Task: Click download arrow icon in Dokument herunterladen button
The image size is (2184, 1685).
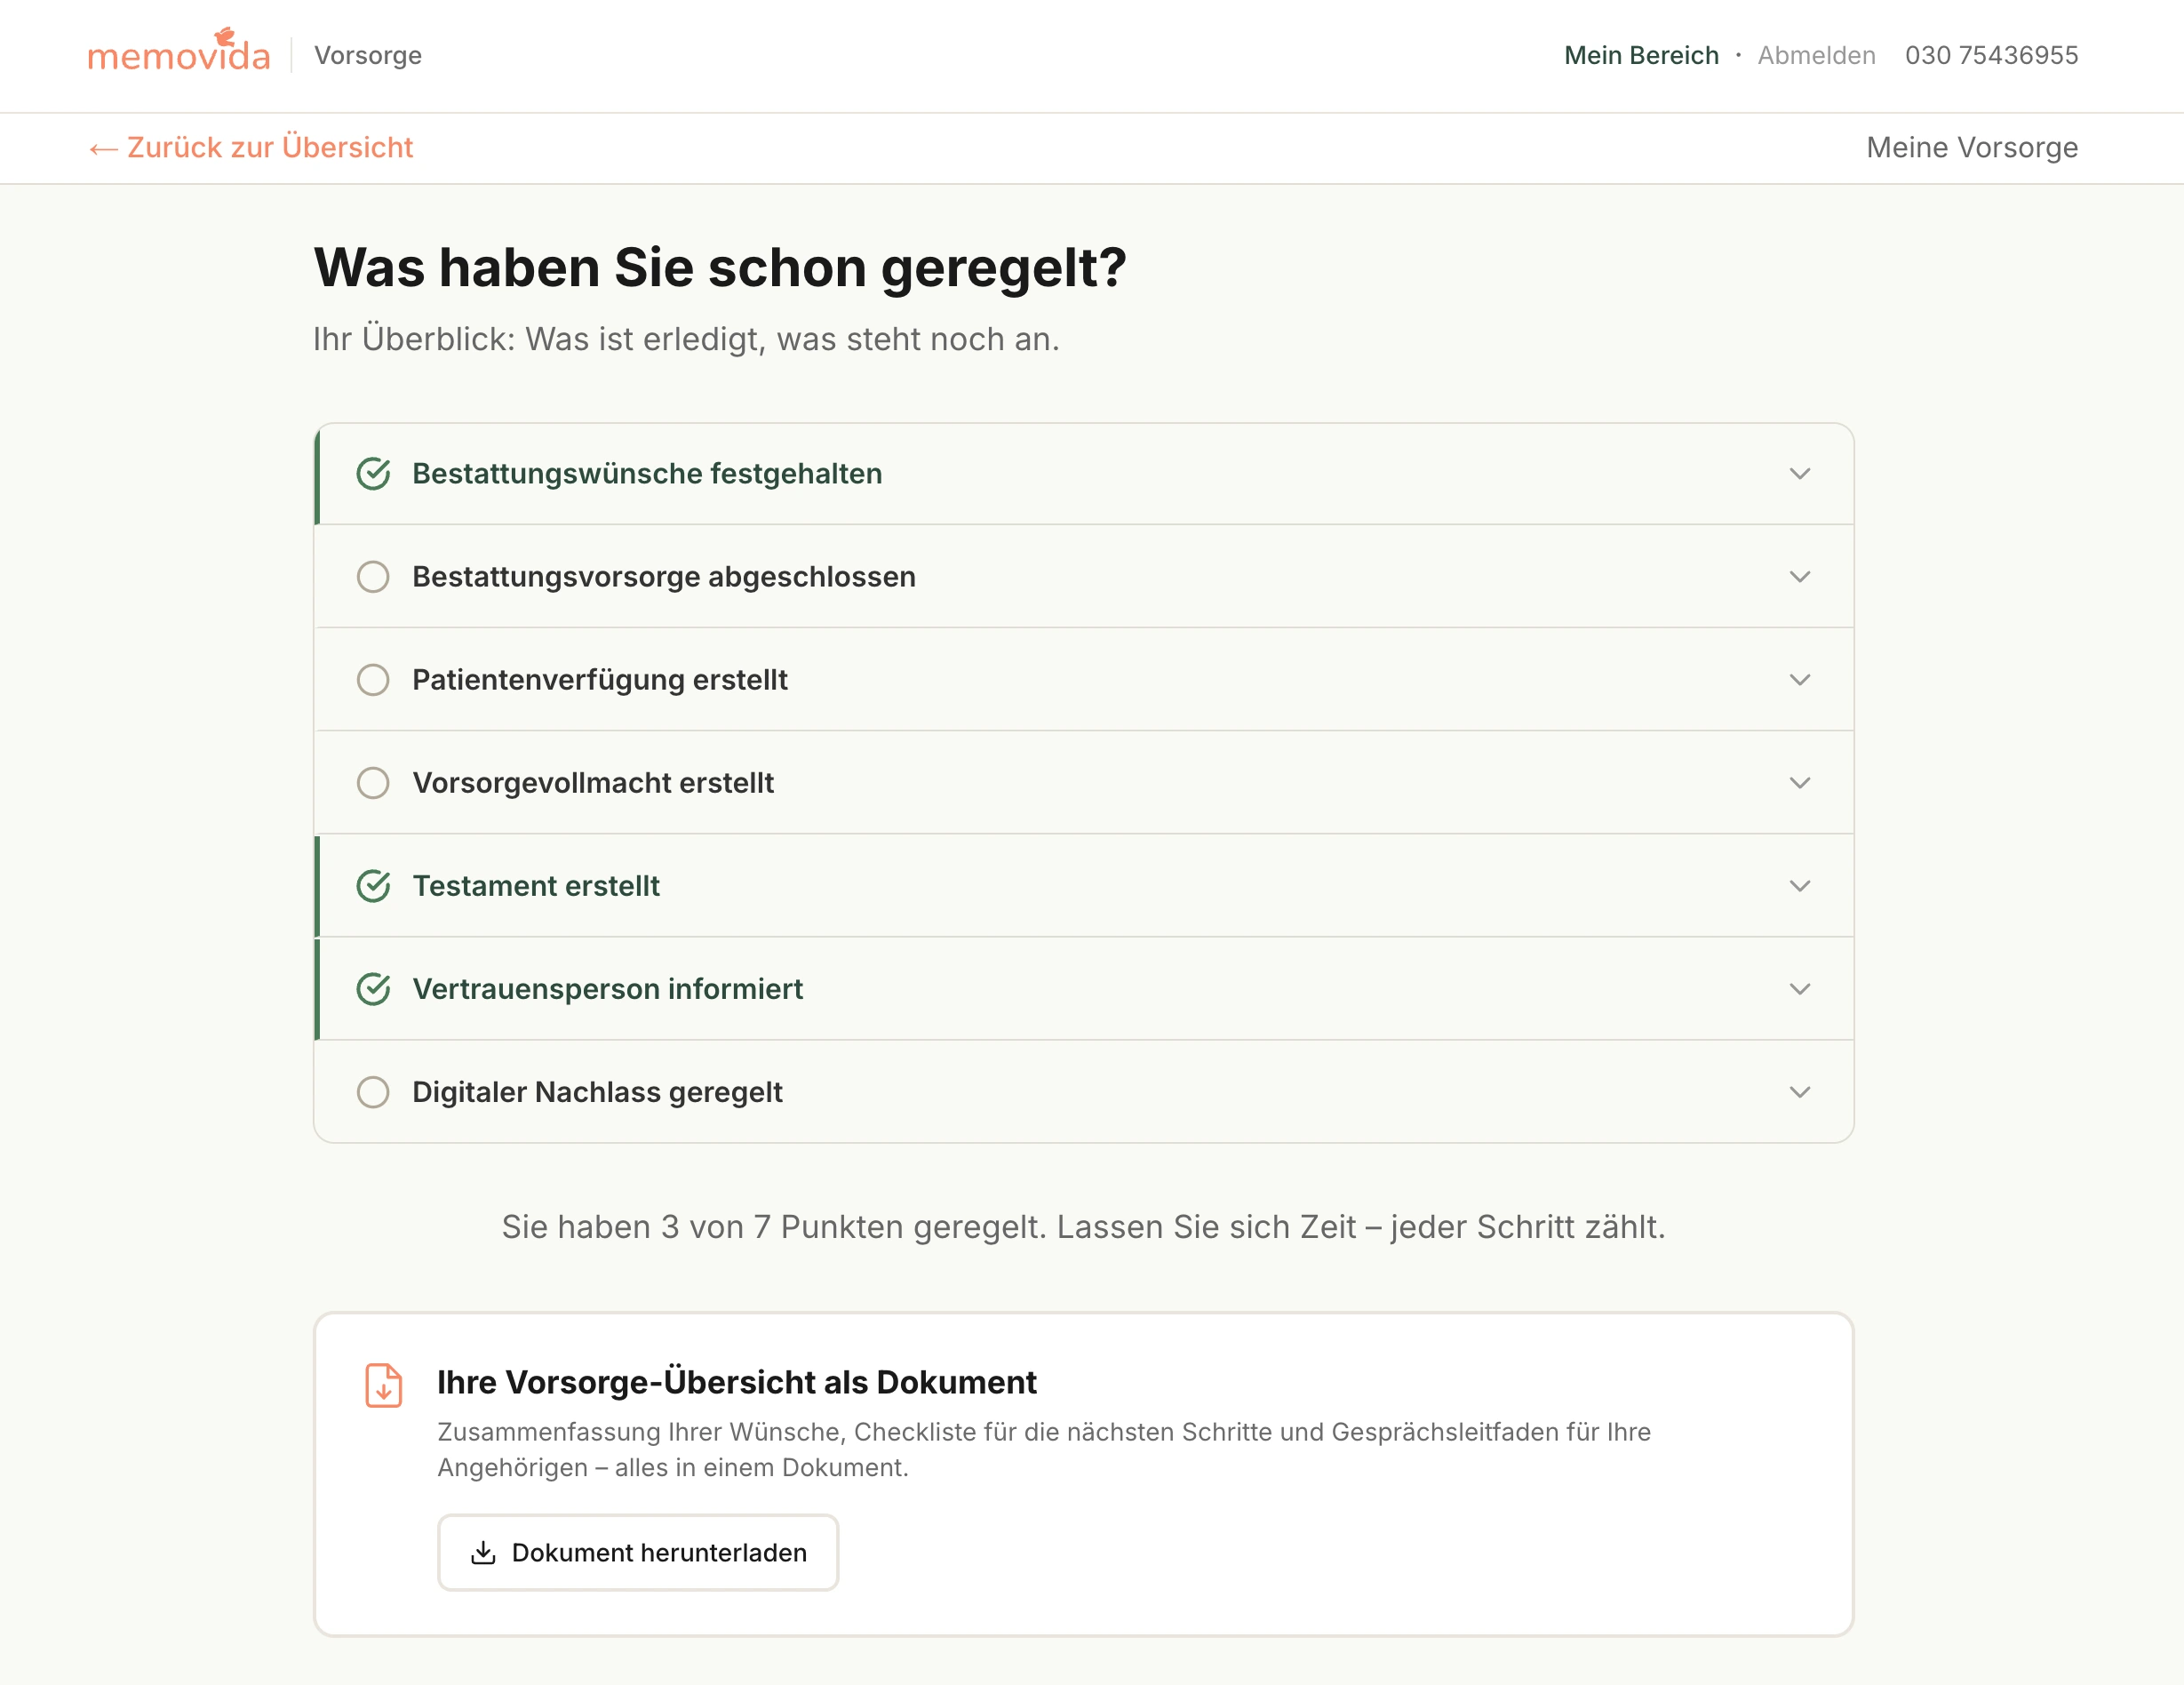Action: pyautogui.click(x=483, y=1552)
